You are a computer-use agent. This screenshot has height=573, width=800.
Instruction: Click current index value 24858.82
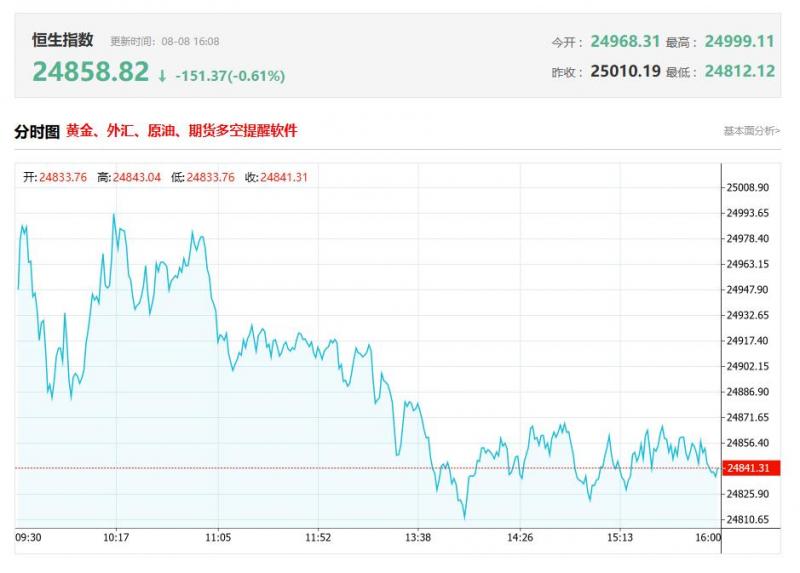coord(91,71)
